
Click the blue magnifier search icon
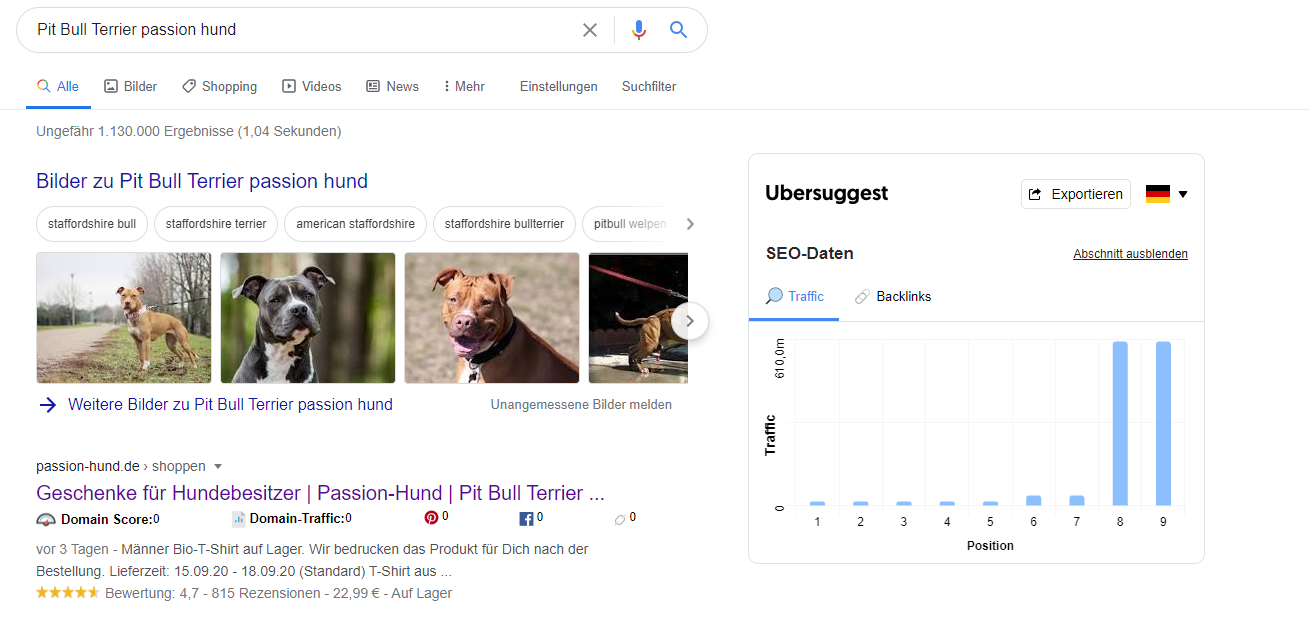click(x=679, y=30)
